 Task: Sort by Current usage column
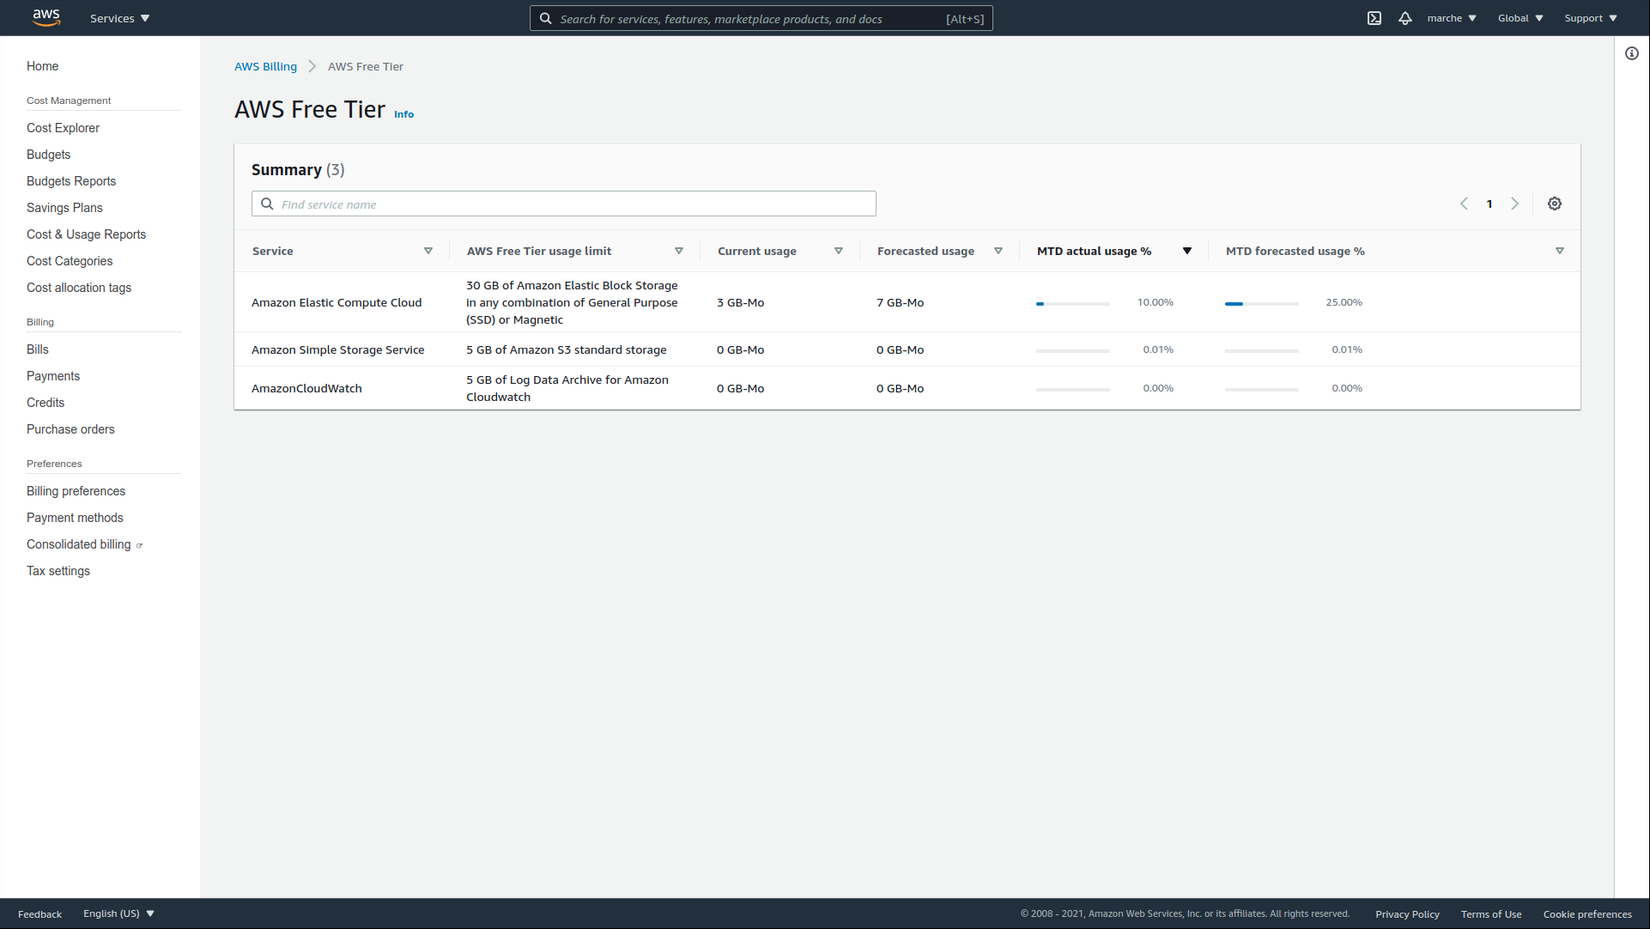(839, 251)
